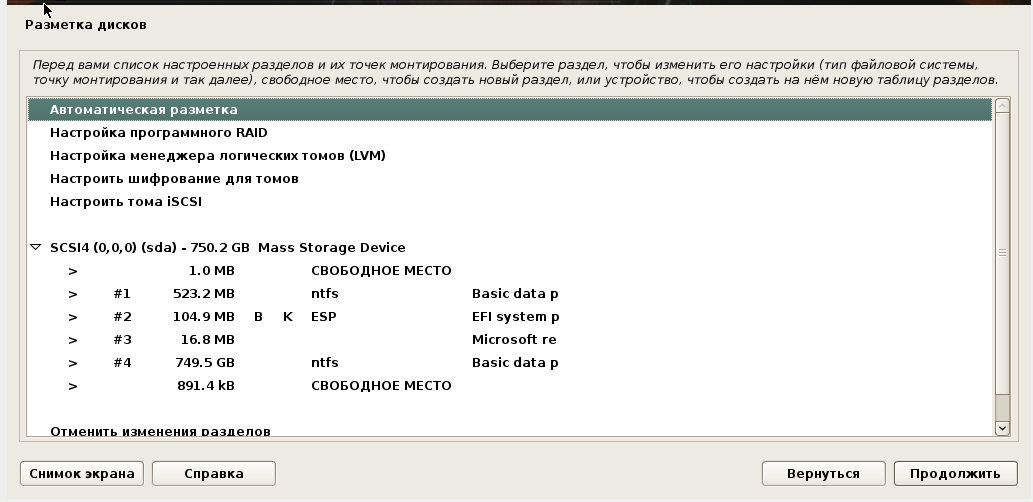
Task: Choose Настройка менеджера логических томов (LVM)
Action: pos(217,156)
